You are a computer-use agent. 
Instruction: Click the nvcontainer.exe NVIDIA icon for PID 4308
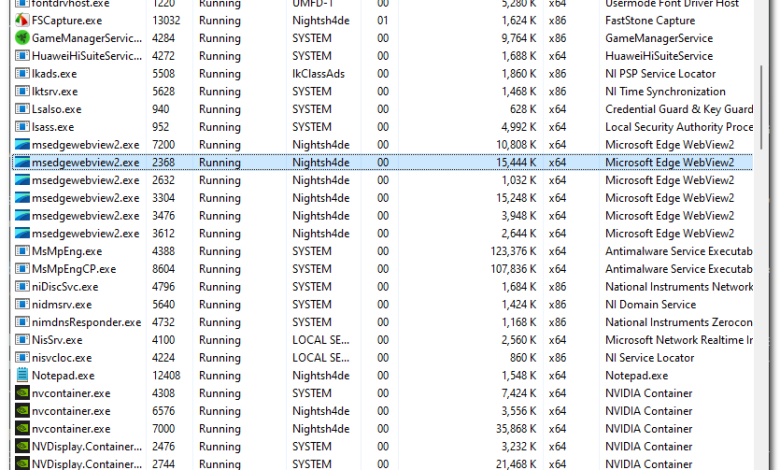(x=22, y=393)
